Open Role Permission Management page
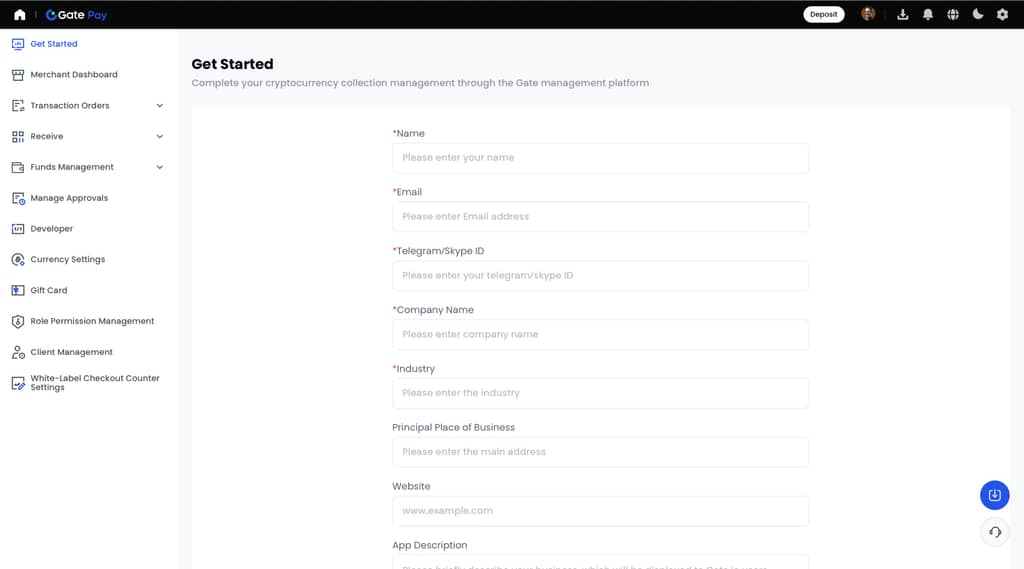Image resolution: width=1024 pixels, height=569 pixels. pos(92,321)
